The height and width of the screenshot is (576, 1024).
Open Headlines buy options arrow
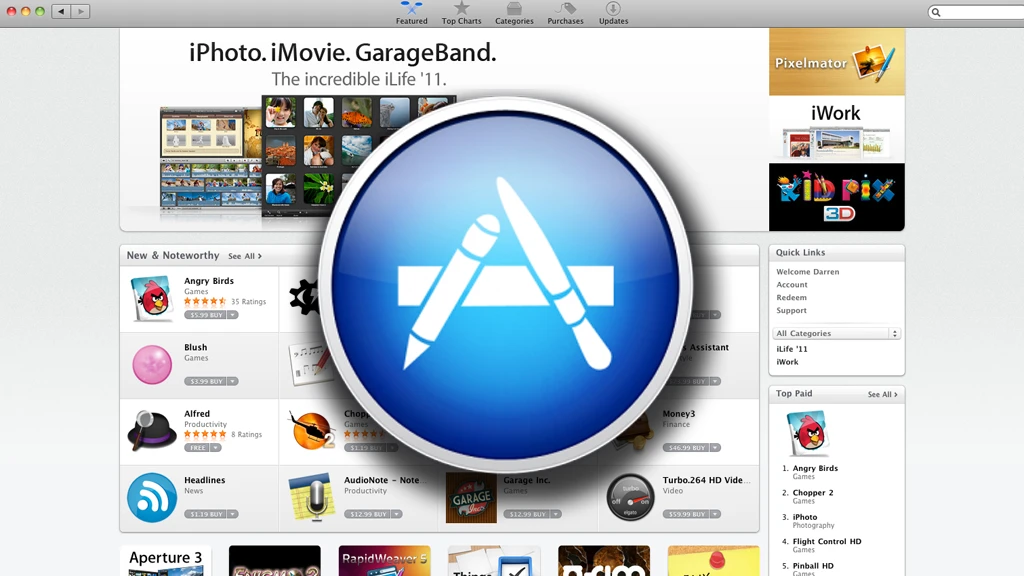point(232,515)
